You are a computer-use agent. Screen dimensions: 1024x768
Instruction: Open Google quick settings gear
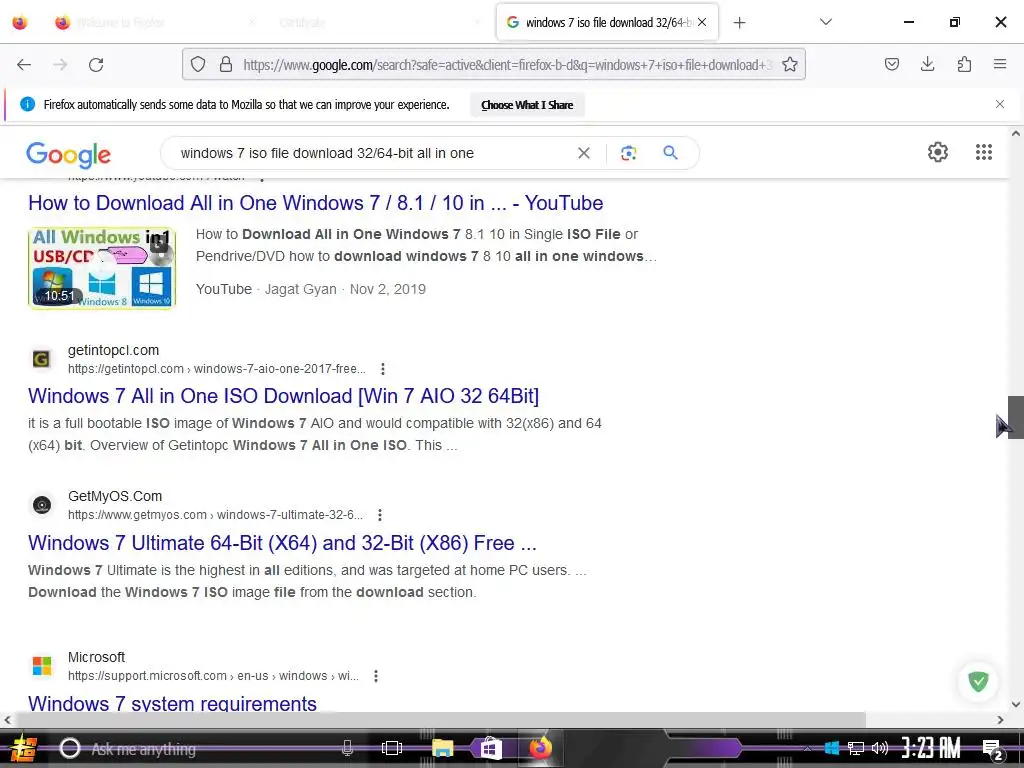[938, 152]
